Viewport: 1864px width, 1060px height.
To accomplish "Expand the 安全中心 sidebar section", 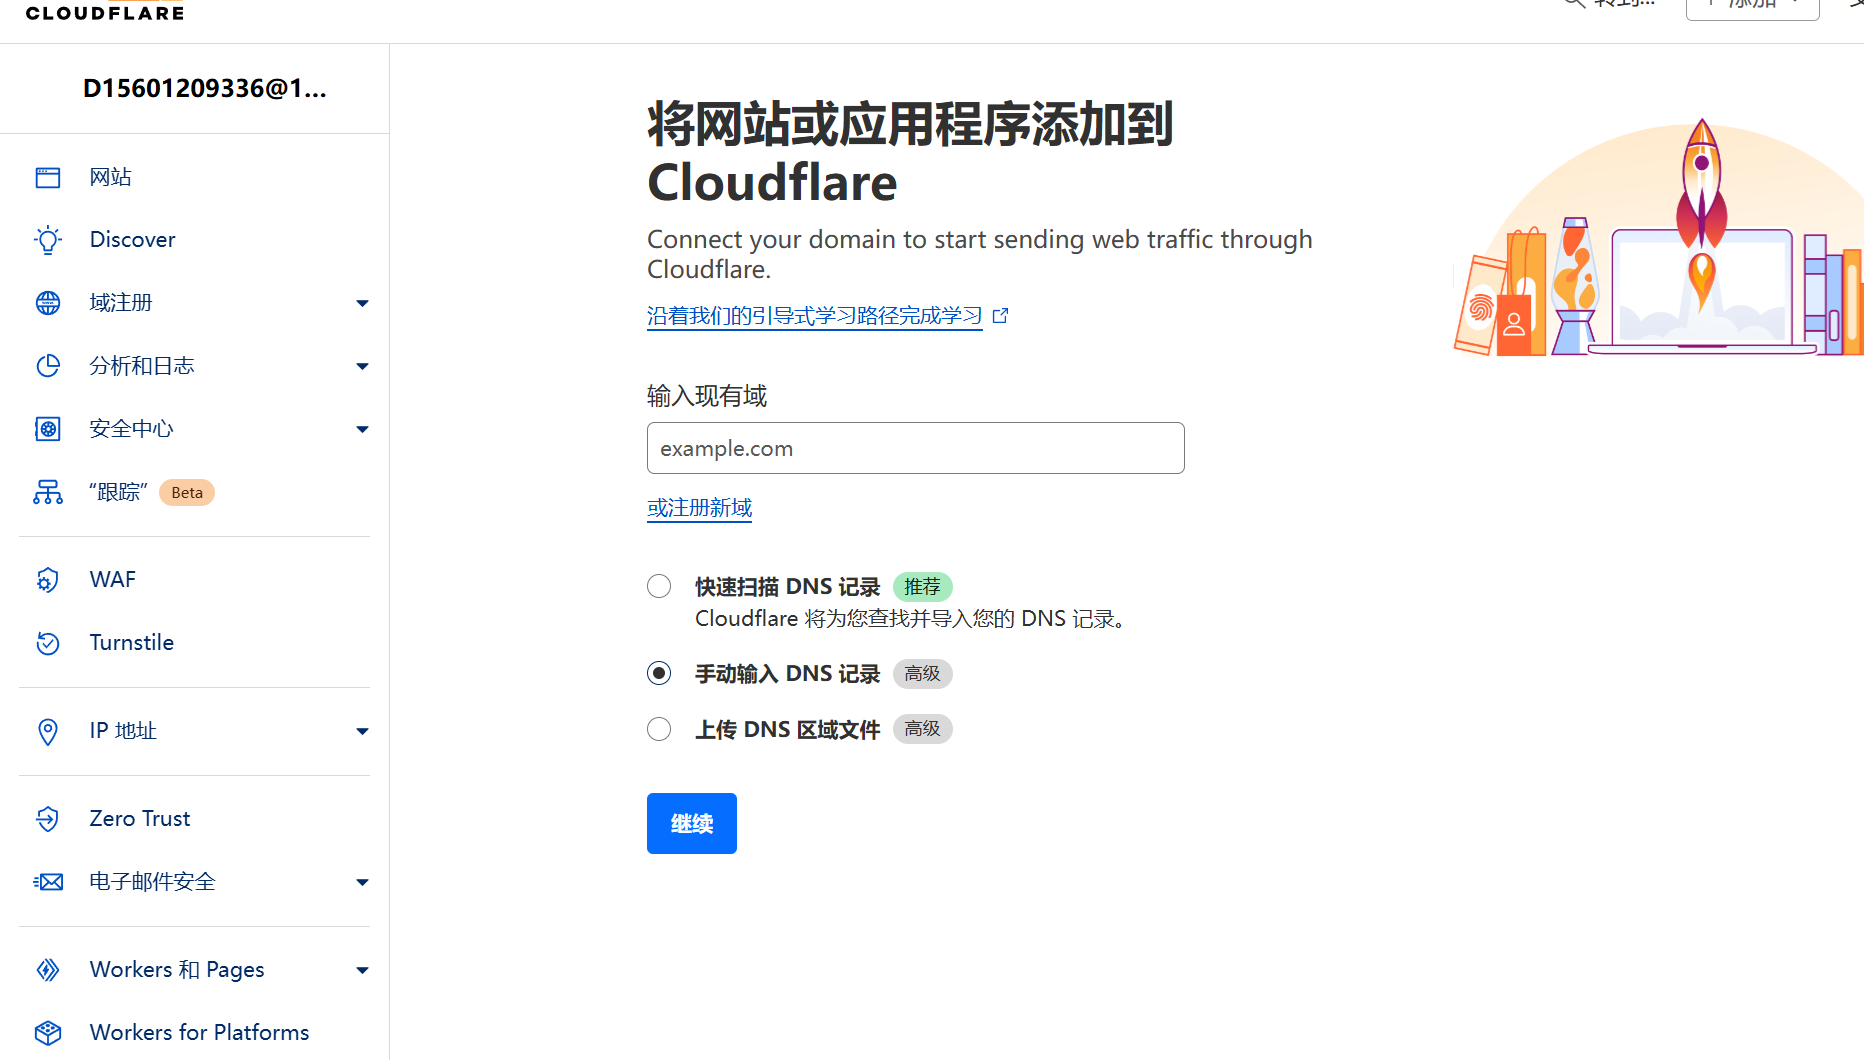I will (x=362, y=429).
